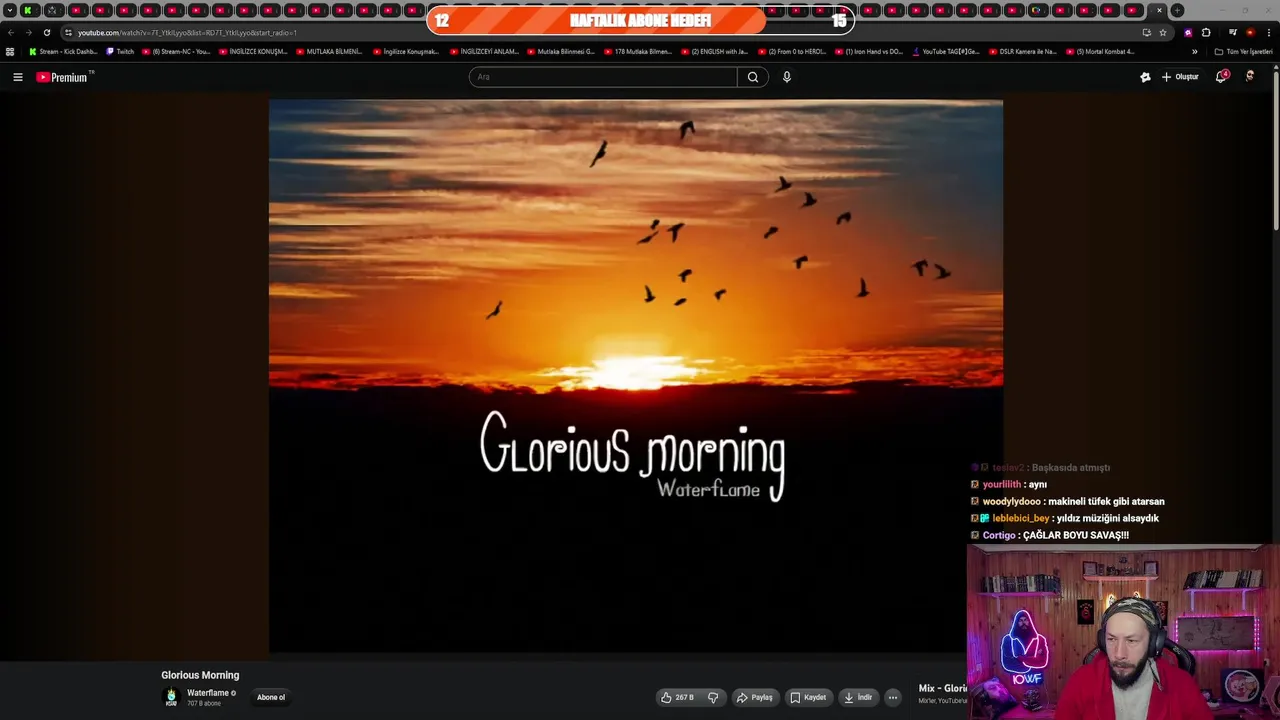Open İNGİLİZCE KONUŞM... bookmark
This screenshot has width=1280, height=720.
(x=253, y=51)
